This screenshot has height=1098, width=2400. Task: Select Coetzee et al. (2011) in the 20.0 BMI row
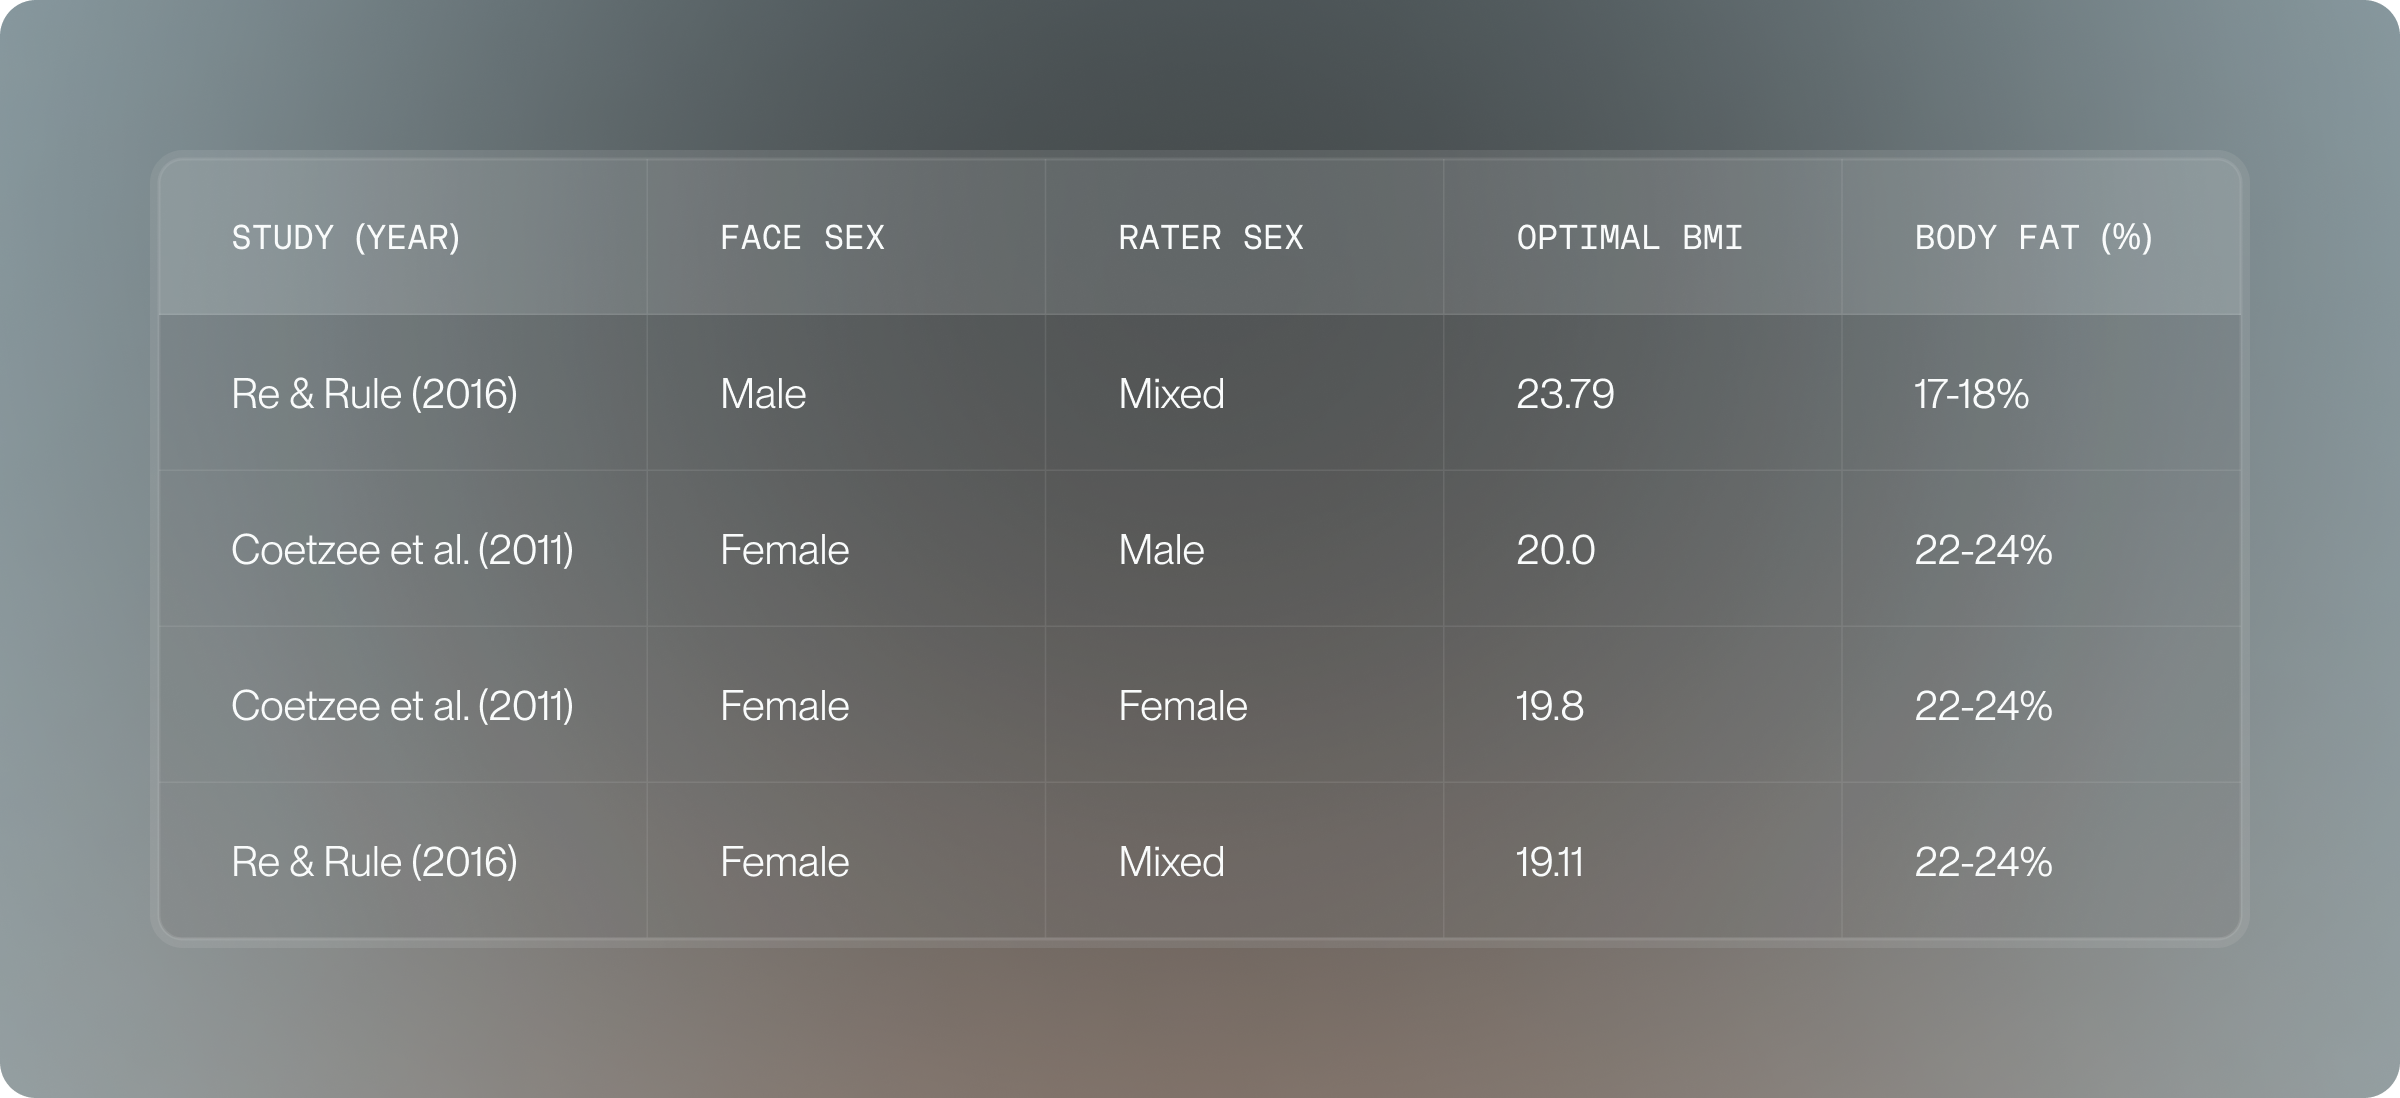(402, 550)
